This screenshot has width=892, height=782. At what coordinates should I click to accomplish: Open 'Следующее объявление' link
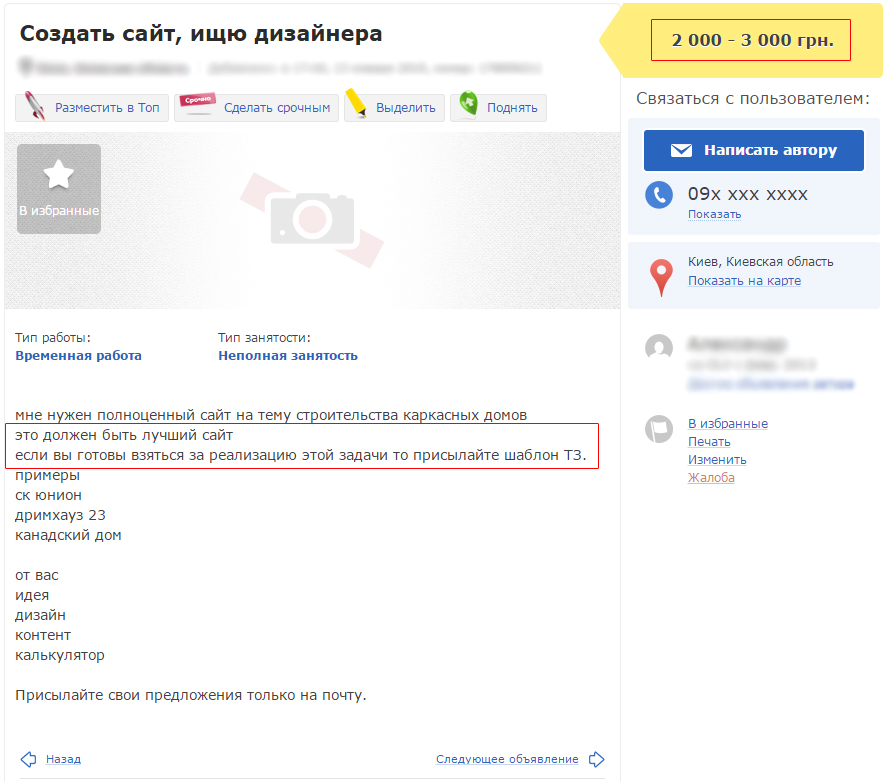point(507,760)
